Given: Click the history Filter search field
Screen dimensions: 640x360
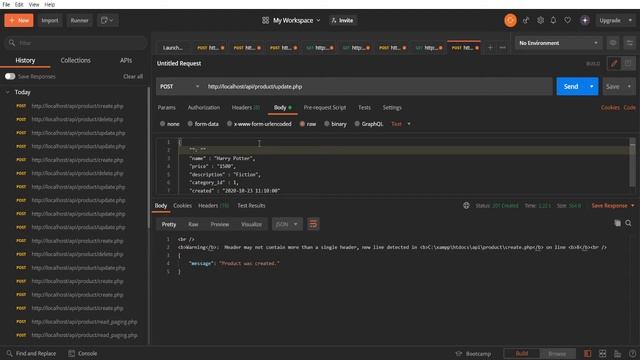Looking at the screenshot, I should [x=76, y=43].
